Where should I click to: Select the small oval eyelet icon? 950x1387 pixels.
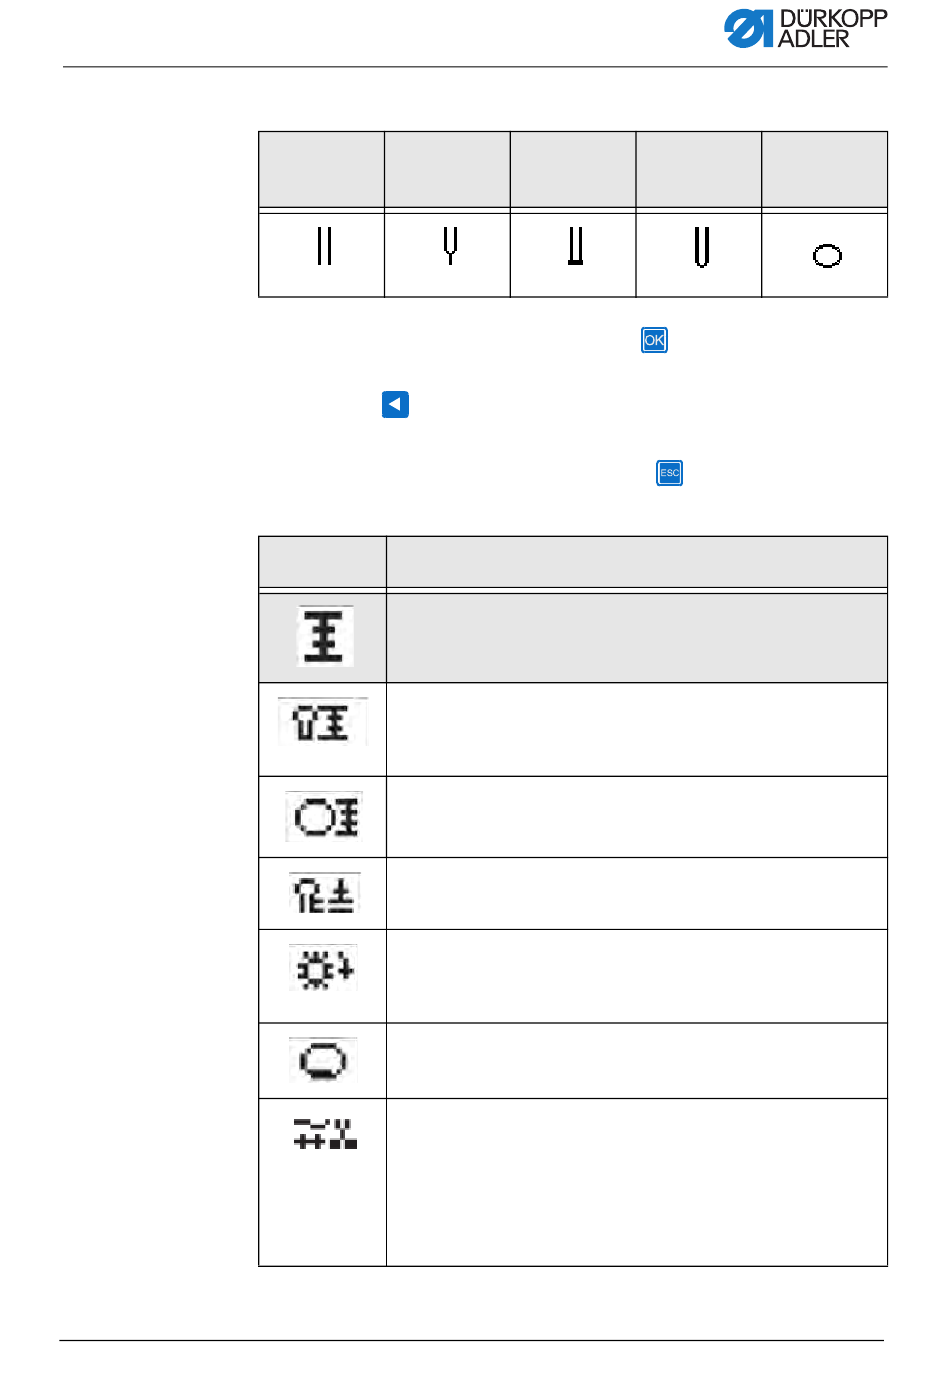coord(827,256)
